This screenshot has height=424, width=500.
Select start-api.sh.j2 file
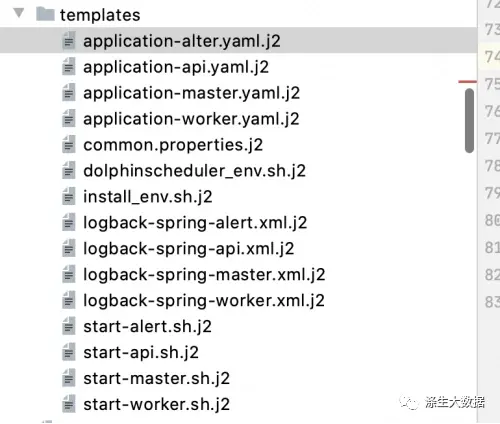point(141,353)
